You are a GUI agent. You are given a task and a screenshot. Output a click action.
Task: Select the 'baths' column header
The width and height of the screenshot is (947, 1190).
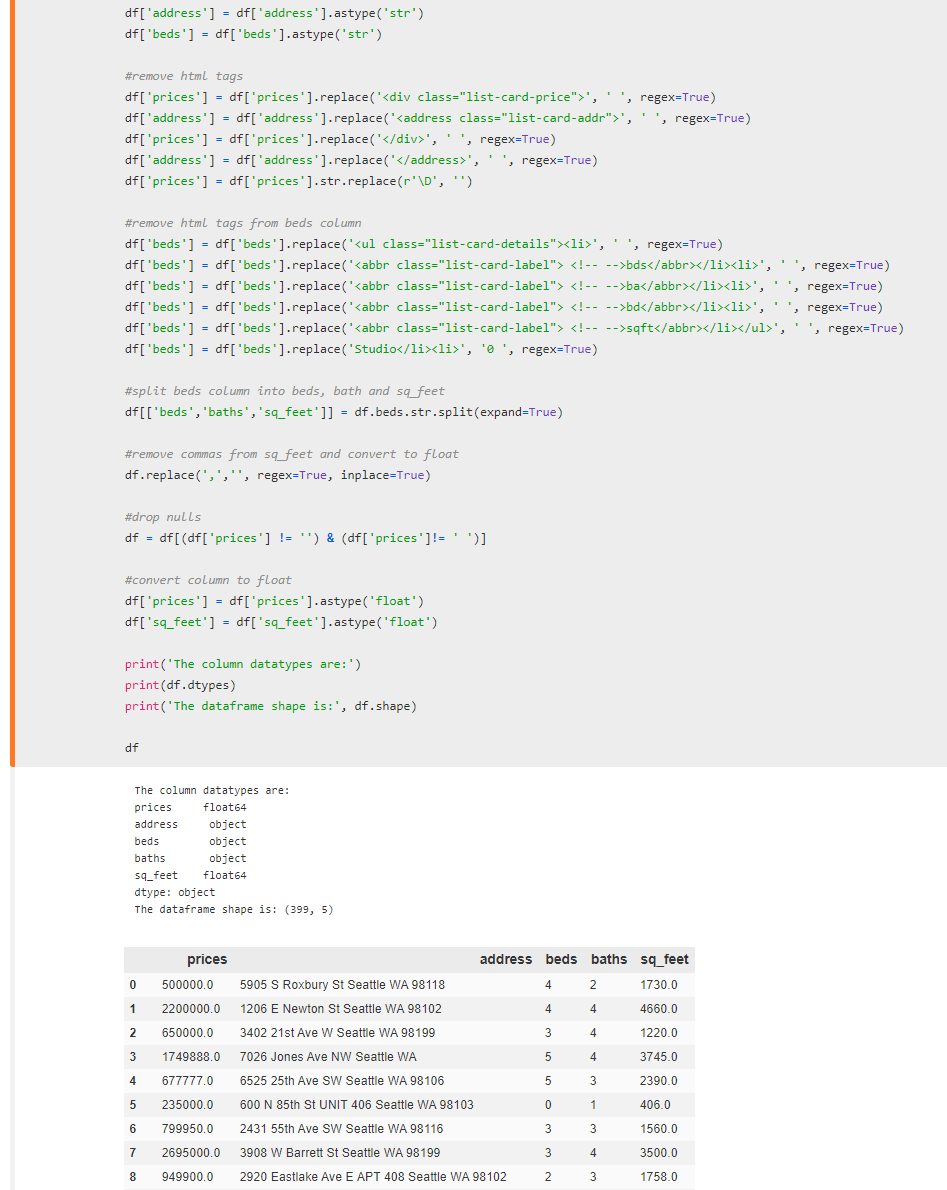click(609, 959)
